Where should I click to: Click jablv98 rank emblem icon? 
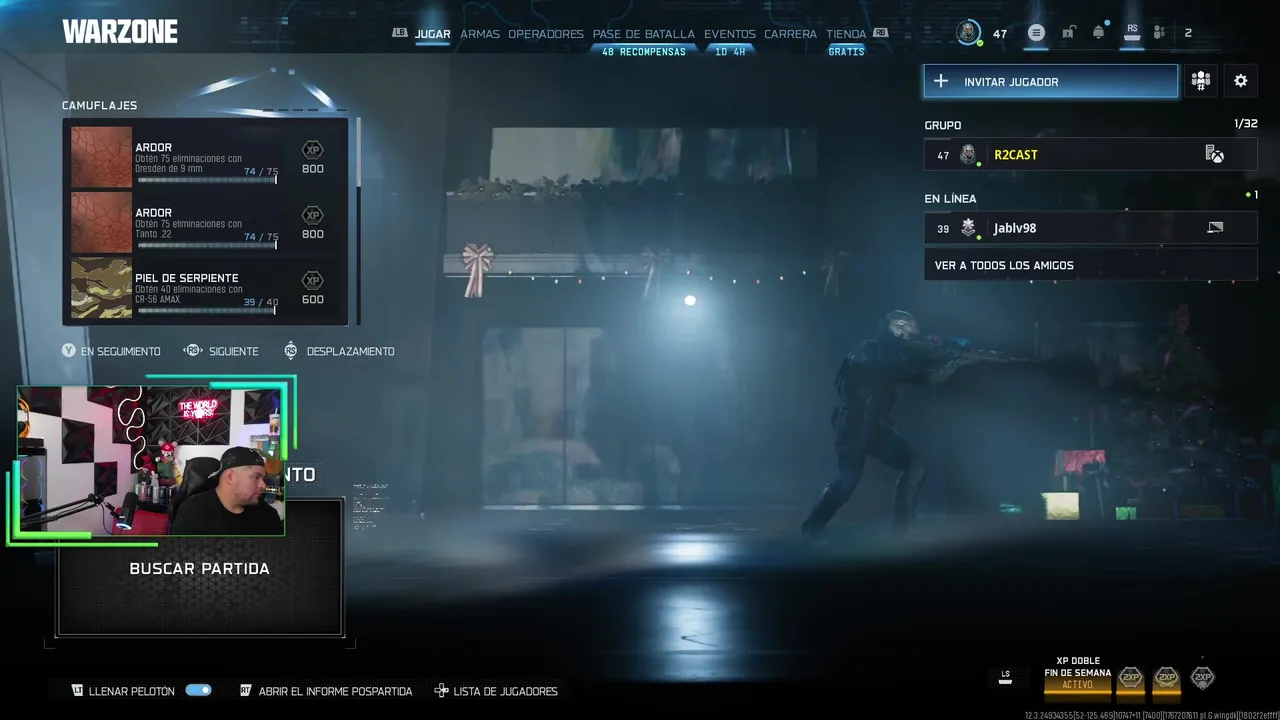(x=968, y=228)
